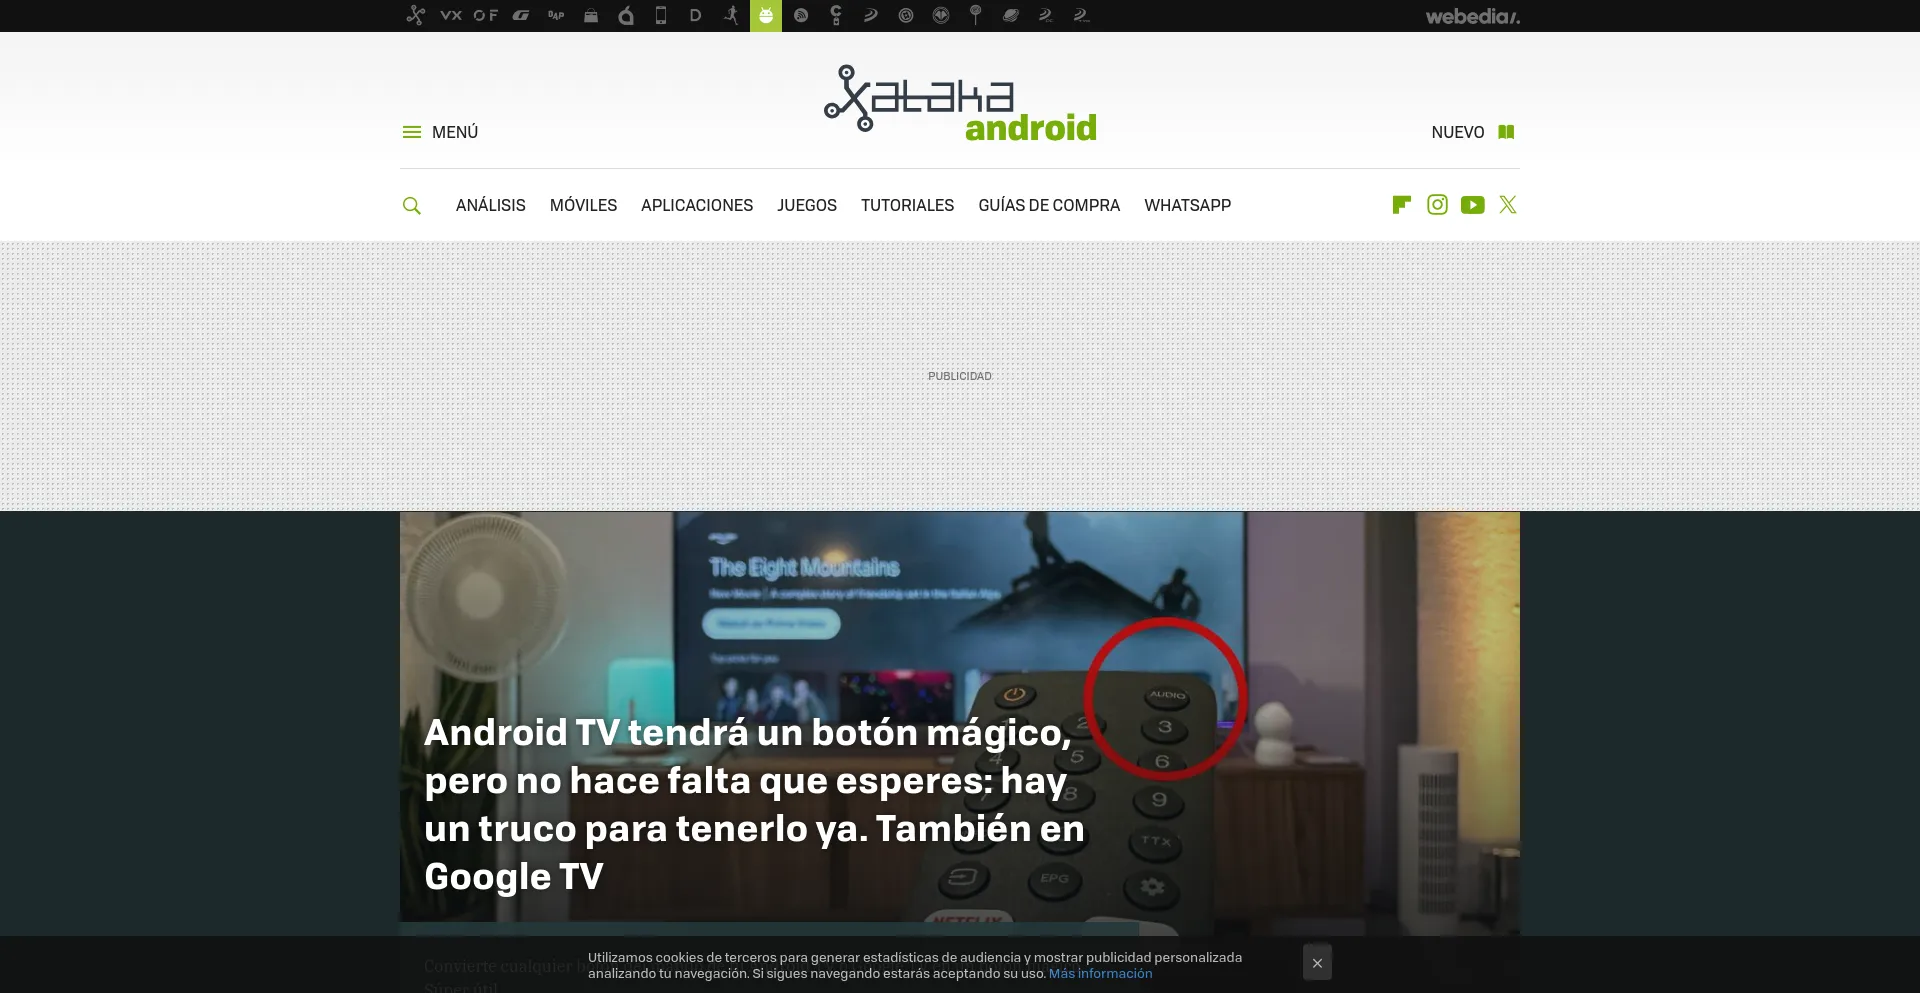
Task: Open the hamburger MENÚ
Action: pyautogui.click(x=440, y=132)
